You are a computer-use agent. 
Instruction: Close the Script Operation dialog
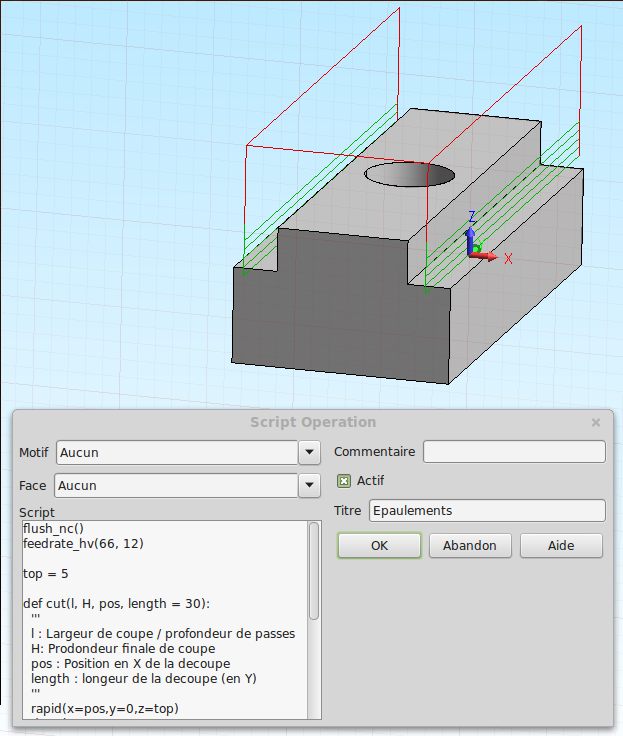point(596,423)
